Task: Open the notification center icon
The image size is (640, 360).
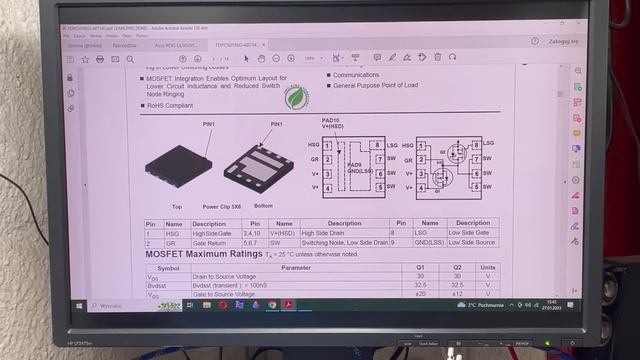Action: coord(570,305)
